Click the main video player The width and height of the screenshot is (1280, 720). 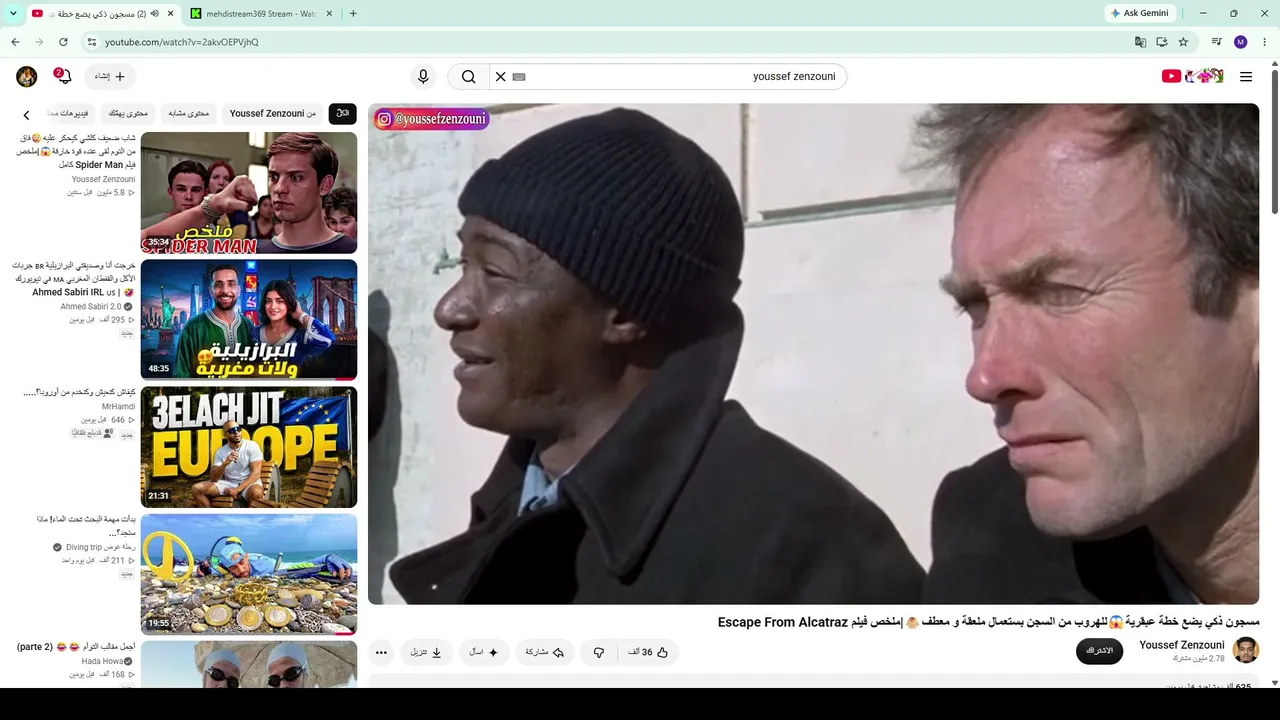pyautogui.click(x=813, y=354)
